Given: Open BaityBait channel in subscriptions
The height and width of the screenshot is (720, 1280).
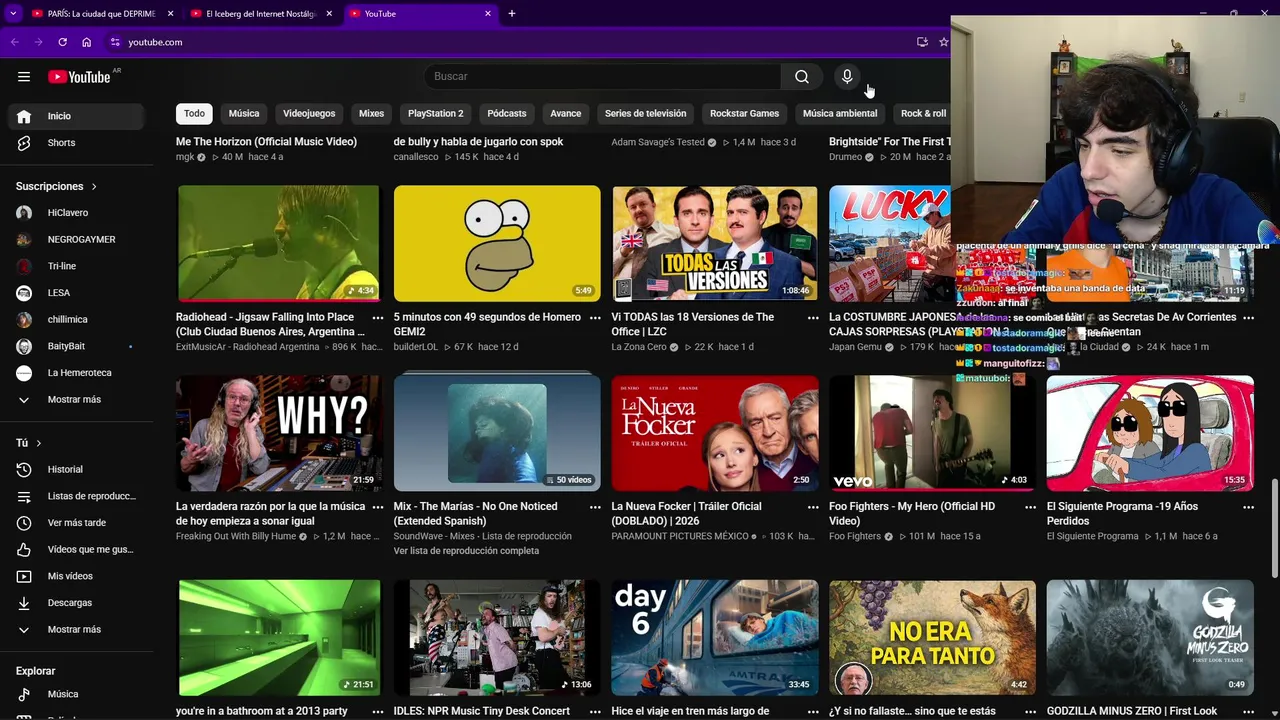Looking at the screenshot, I should tap(77, 346).
